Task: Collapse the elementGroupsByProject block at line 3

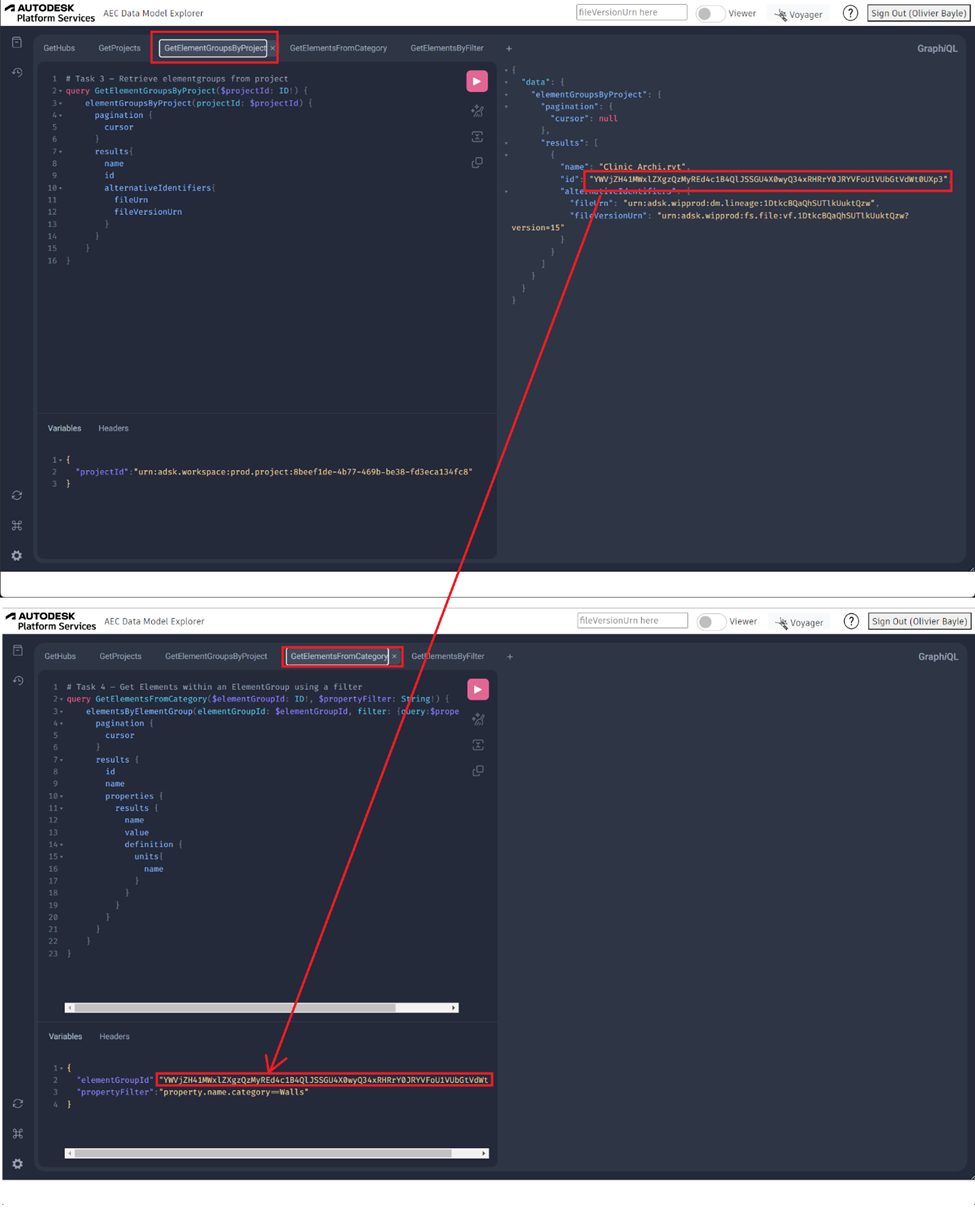Action: (x=61, y=103)
